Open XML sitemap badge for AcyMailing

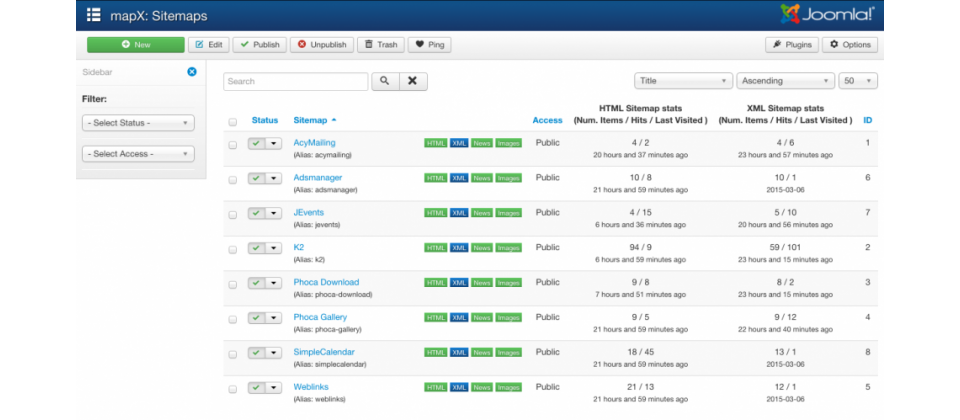[x=459, y=143]
